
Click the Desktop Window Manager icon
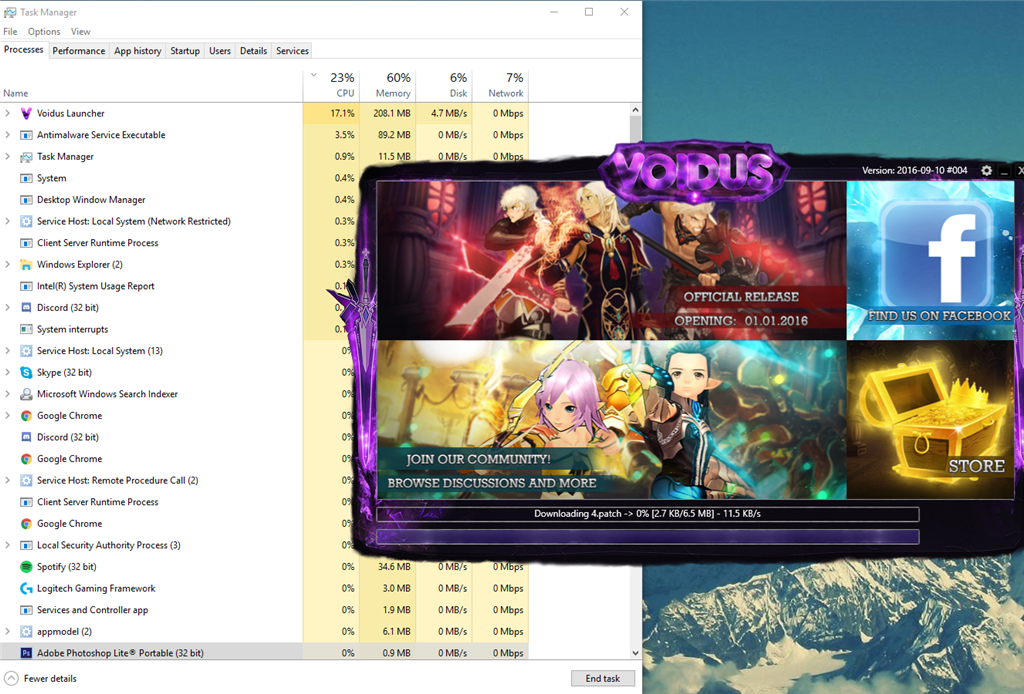[x=26, y=200]
